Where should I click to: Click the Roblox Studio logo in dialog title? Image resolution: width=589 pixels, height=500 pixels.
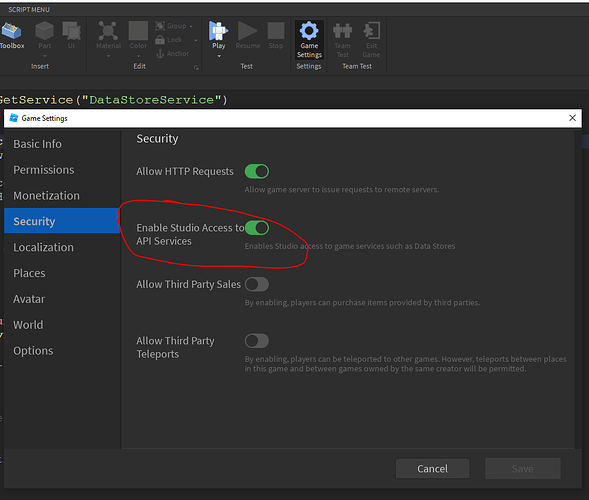[x=14, y=118]
